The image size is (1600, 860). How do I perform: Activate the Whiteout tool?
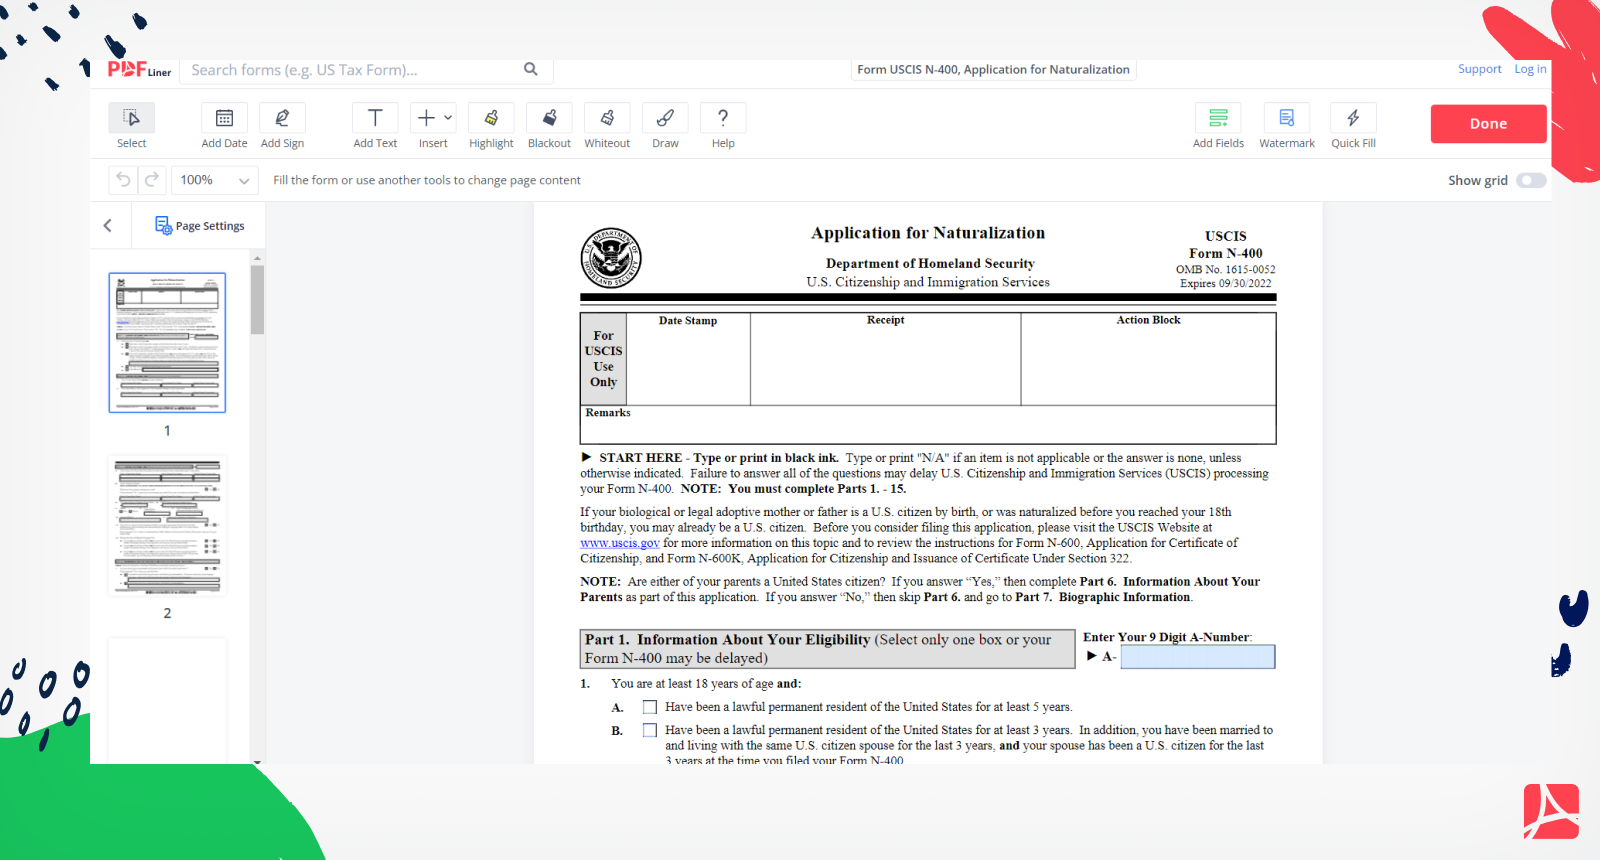(x=607, y=118)
